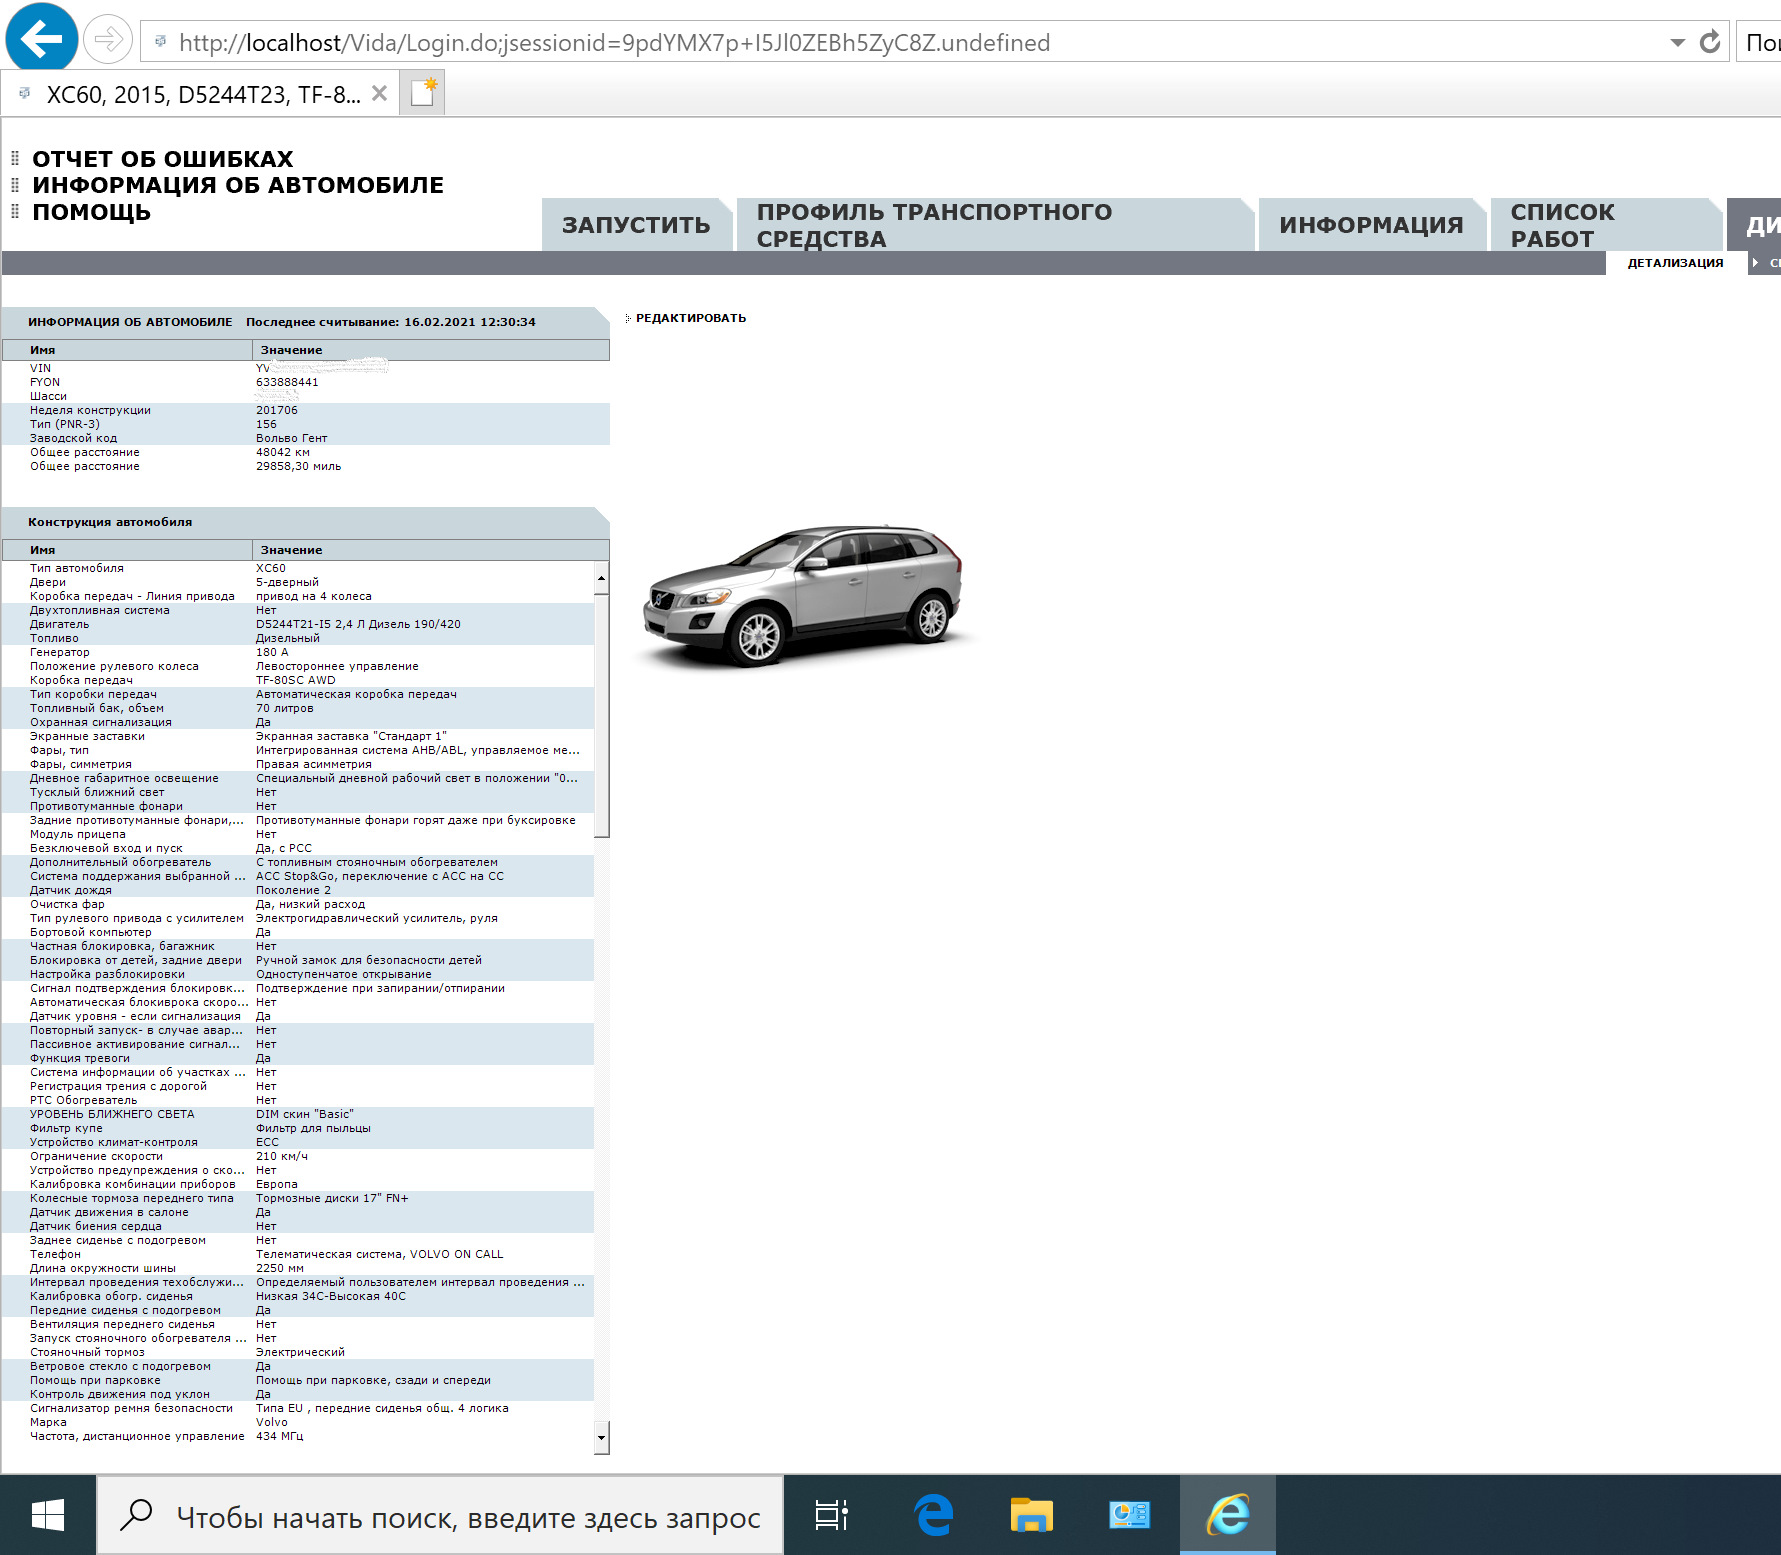Select mileage value 48042 км
1781x1555 pixels.
pyautogui.click(x=283, y=452)
